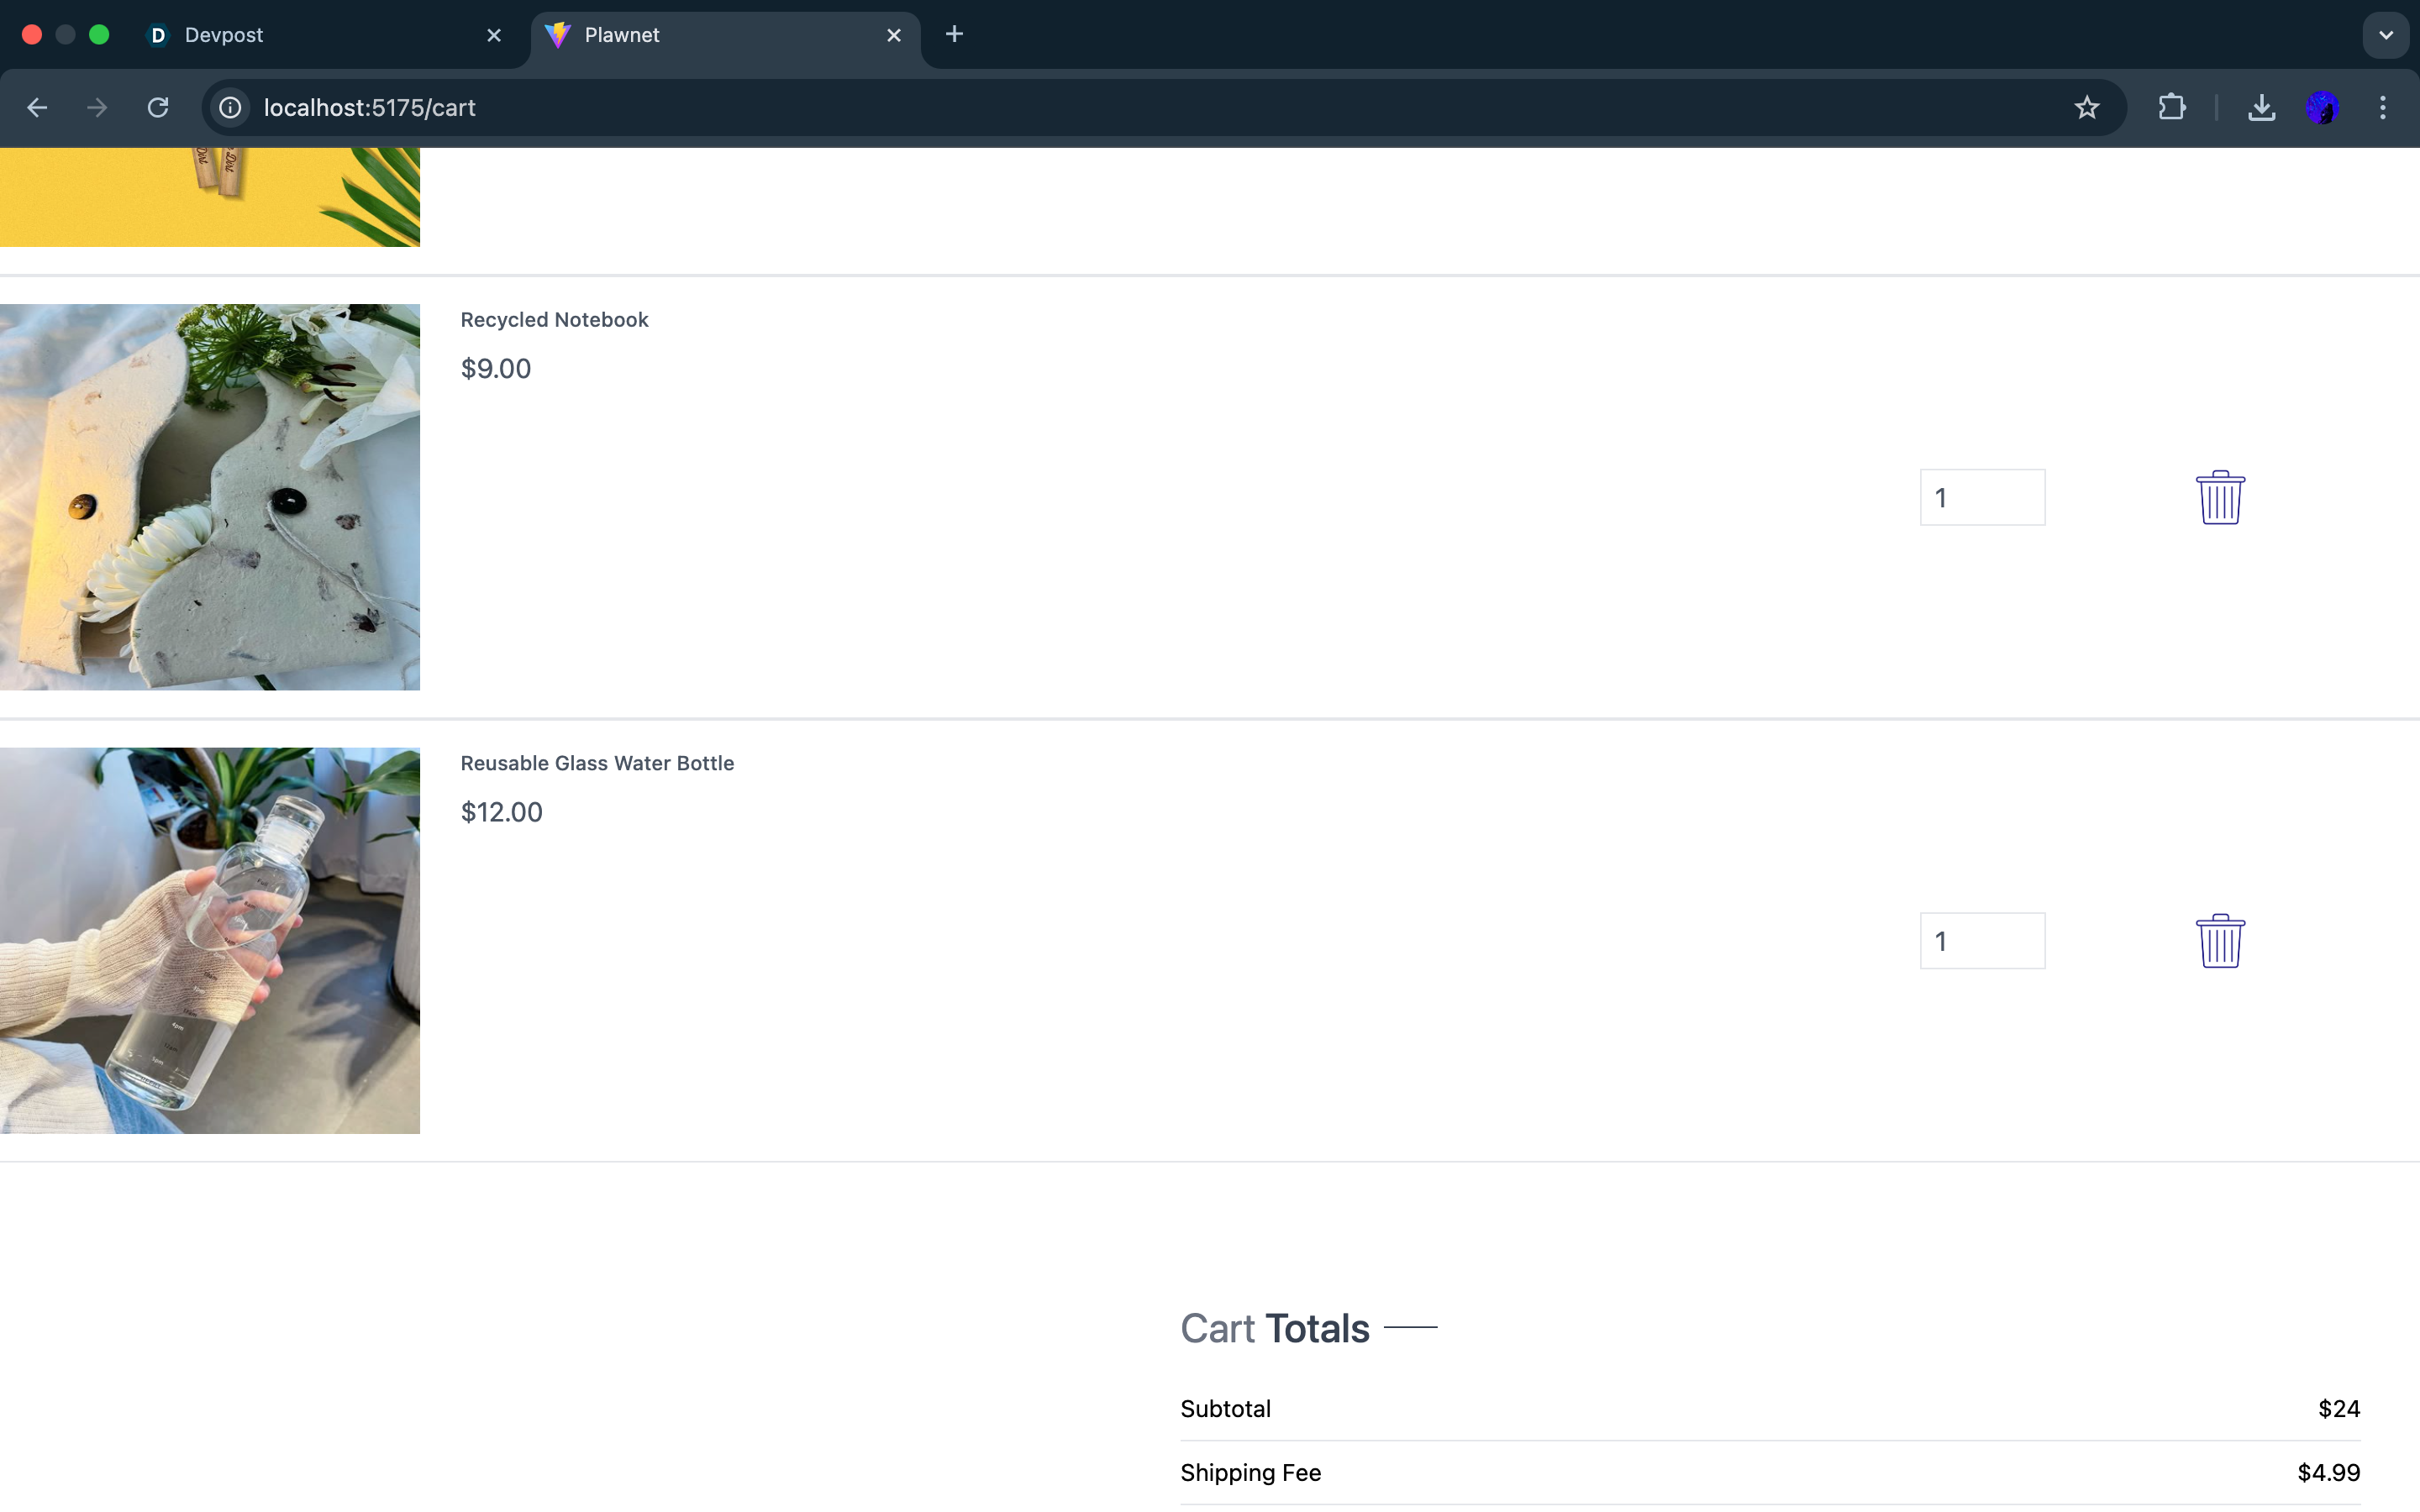This screenshot has height=1512, width=2420.
Task: Bookmark this page with star icon
Action: point(2086,107)
